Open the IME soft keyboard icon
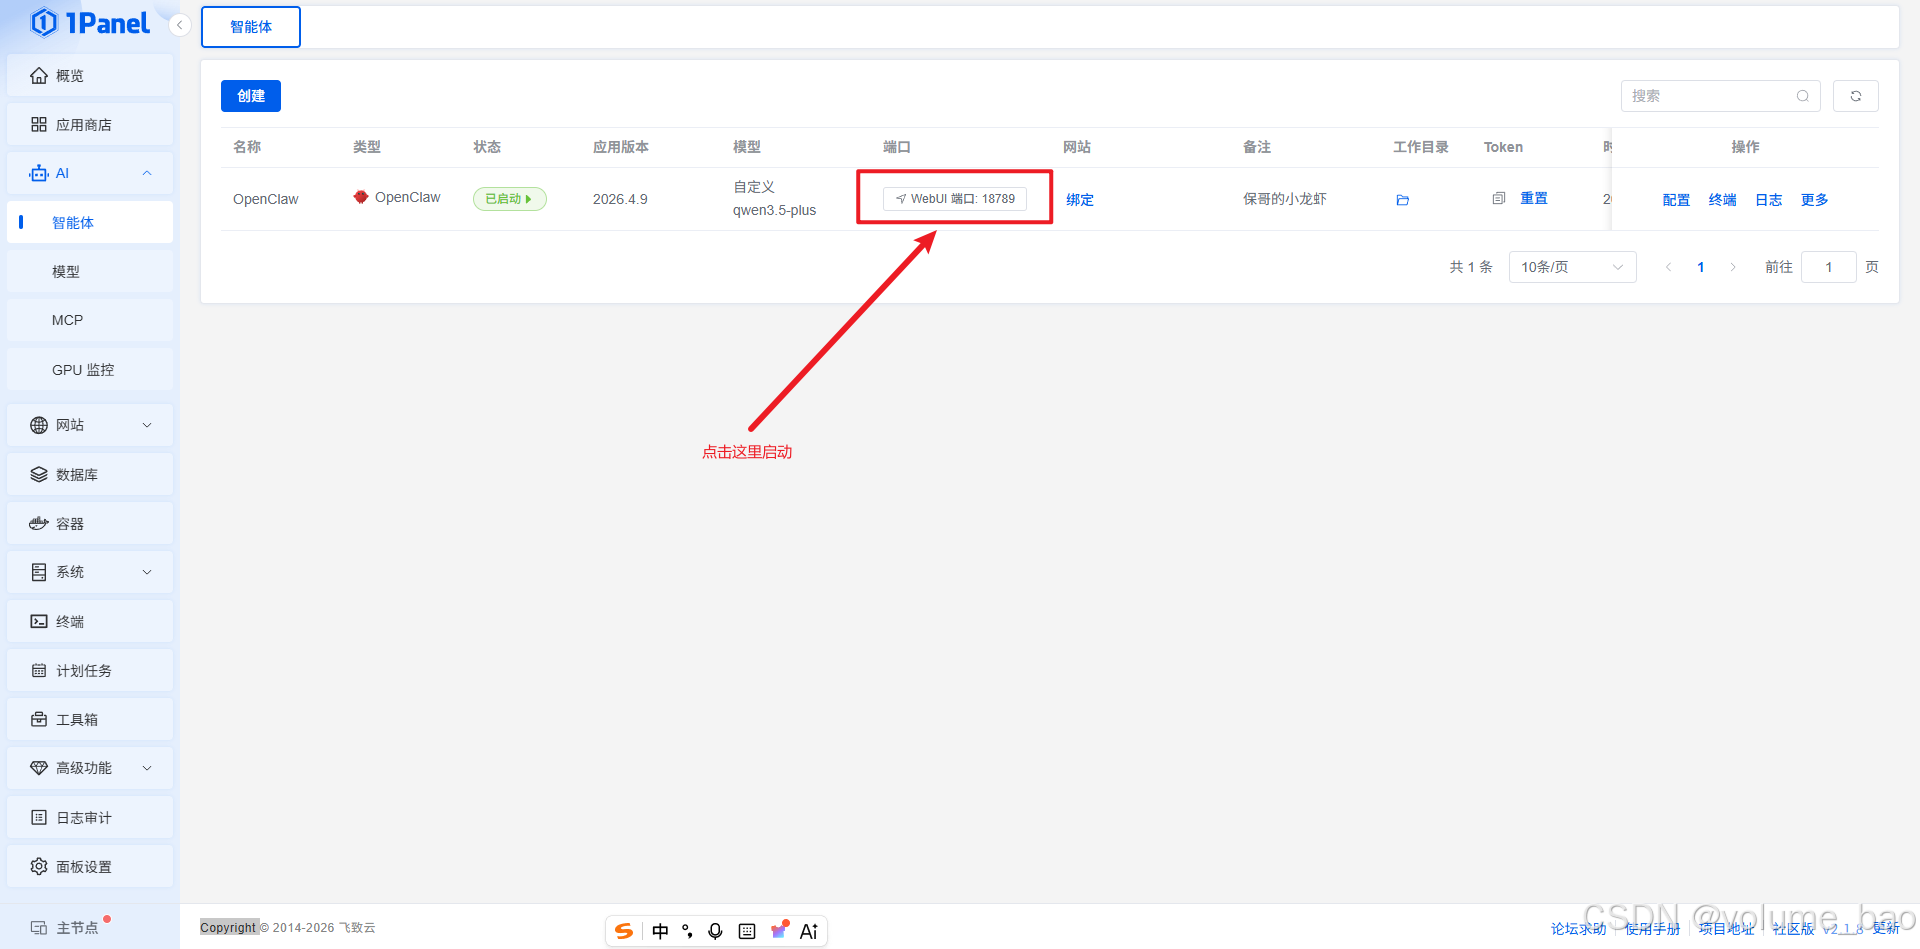1920x949 pixels. point(747,931)
